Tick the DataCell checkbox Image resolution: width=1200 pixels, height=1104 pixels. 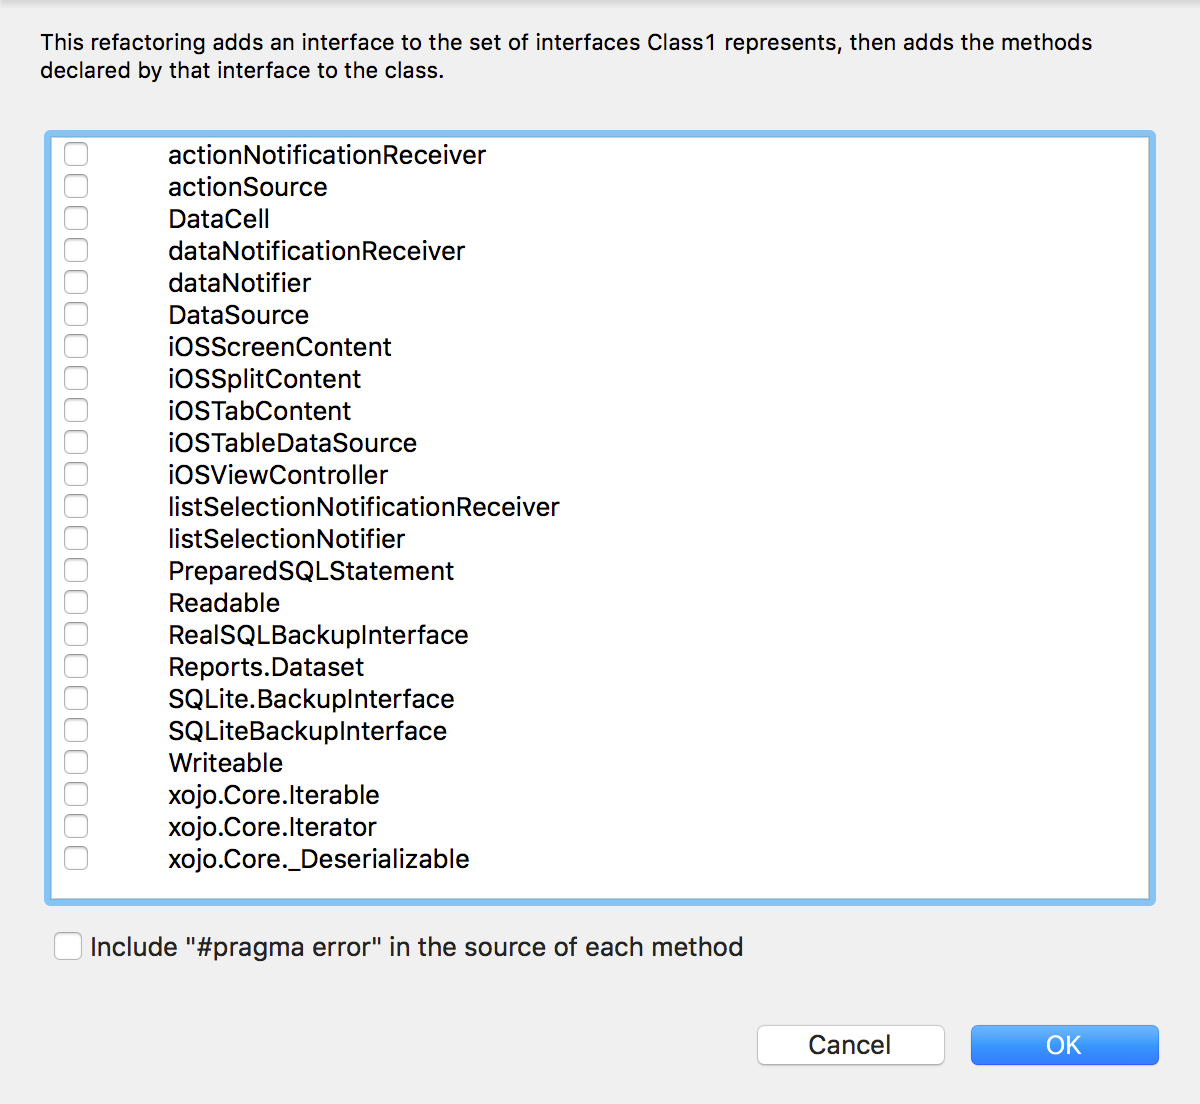76,218
